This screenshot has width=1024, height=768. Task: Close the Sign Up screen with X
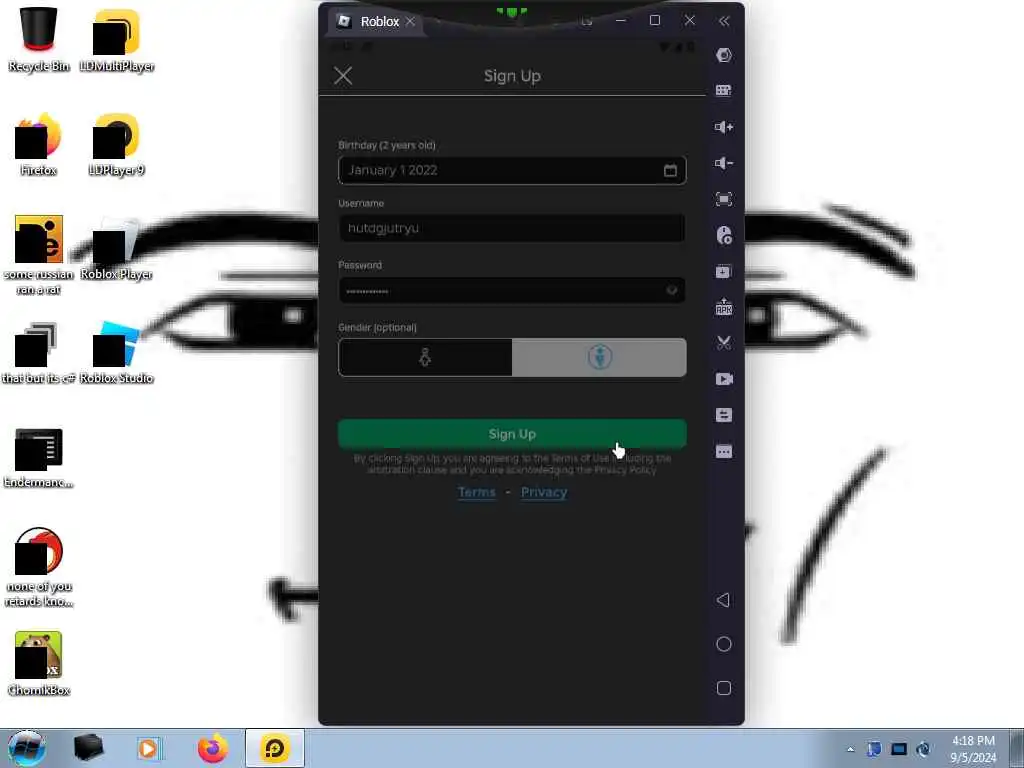[343, 75]
